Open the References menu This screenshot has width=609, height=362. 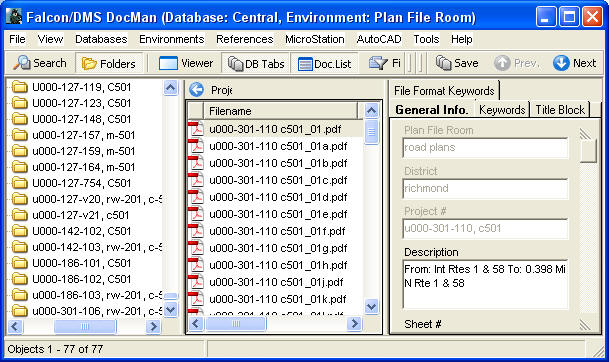point(245,39)
